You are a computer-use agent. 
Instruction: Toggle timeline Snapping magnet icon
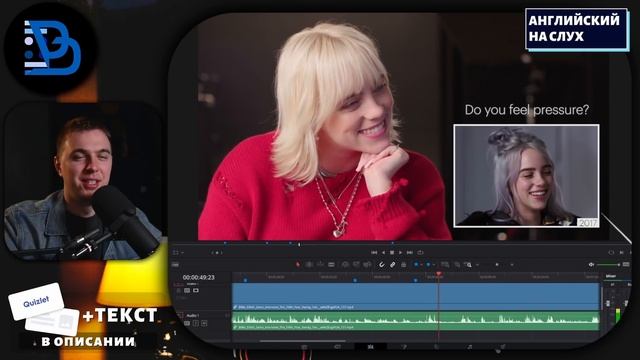coord(382,264)
